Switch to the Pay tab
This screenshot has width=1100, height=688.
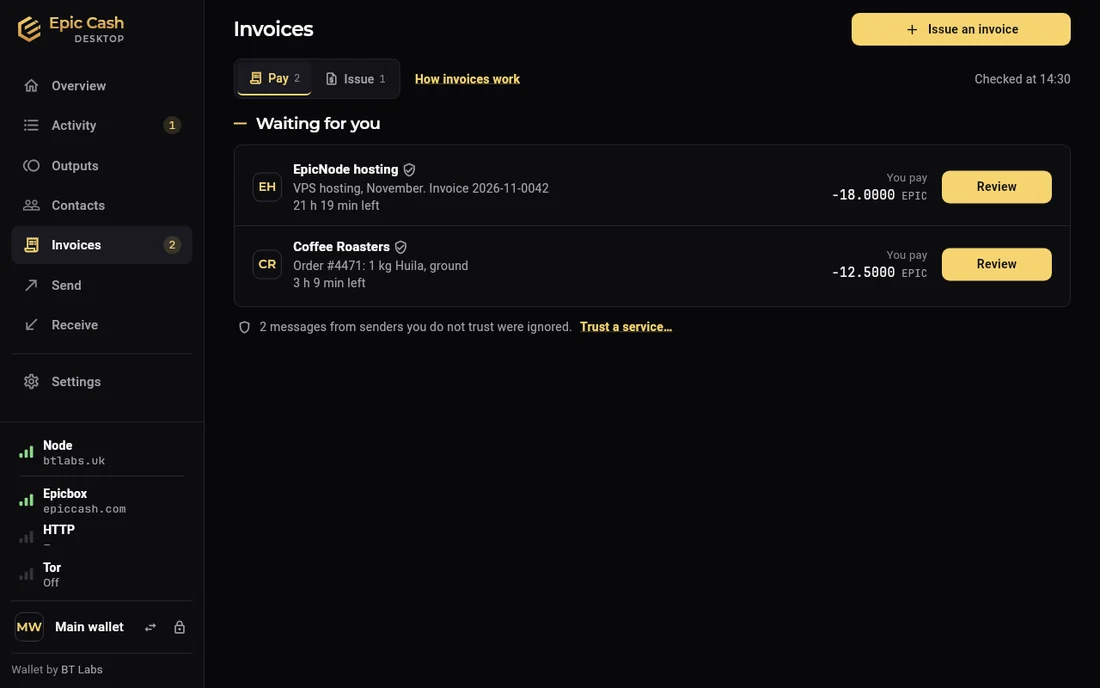274,79
